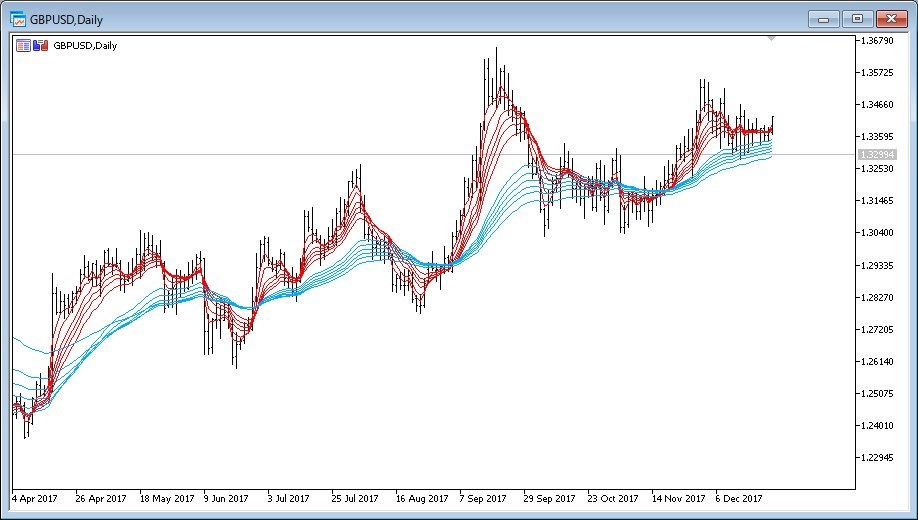Click the 29 Sep 2017 date label

click(x=549, y=499)
